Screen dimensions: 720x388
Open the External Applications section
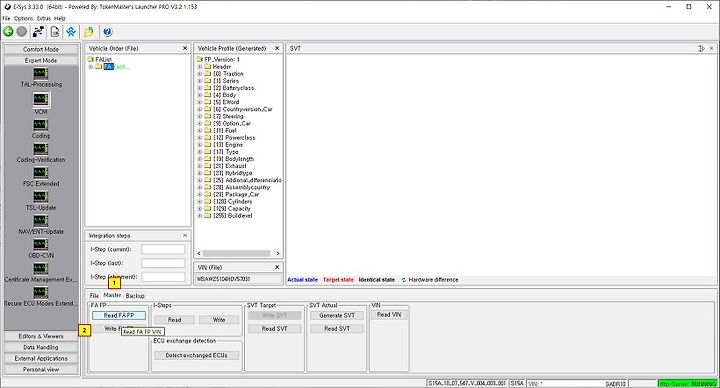click(x=41, y=358)
